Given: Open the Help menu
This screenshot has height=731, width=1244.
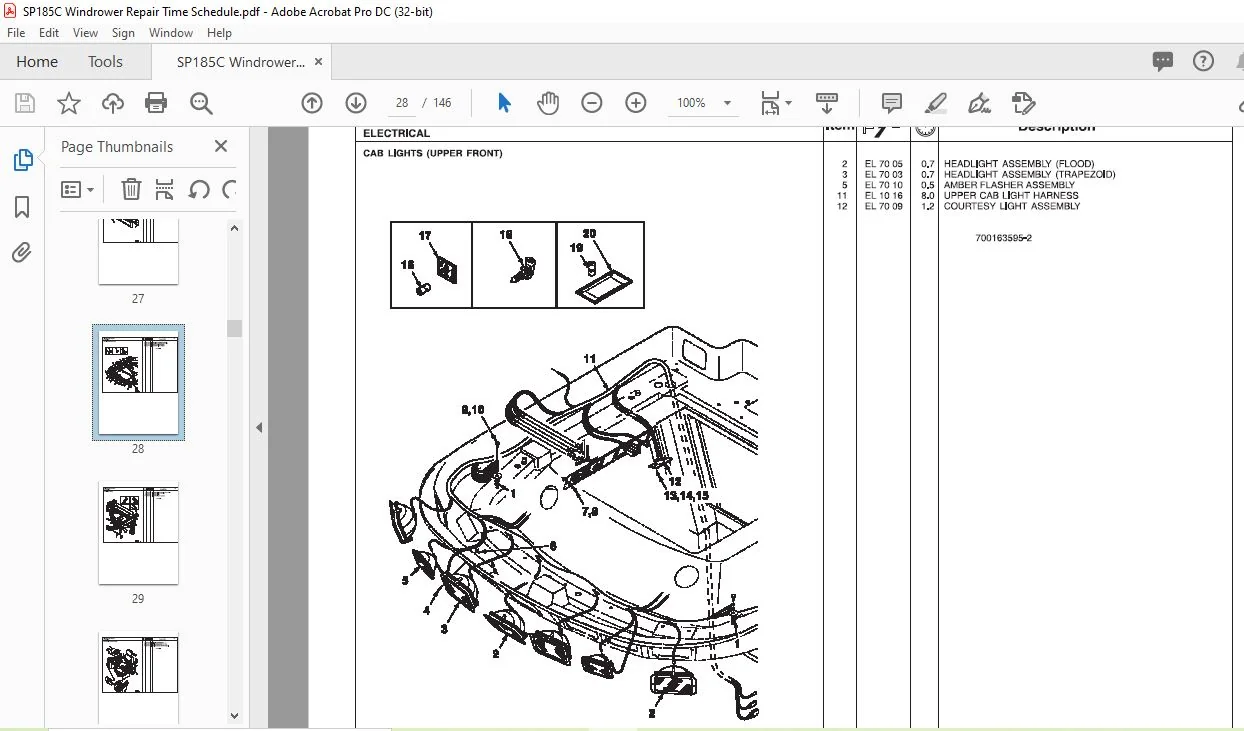Looking at the screenshot, I should (x=219, y=33).
